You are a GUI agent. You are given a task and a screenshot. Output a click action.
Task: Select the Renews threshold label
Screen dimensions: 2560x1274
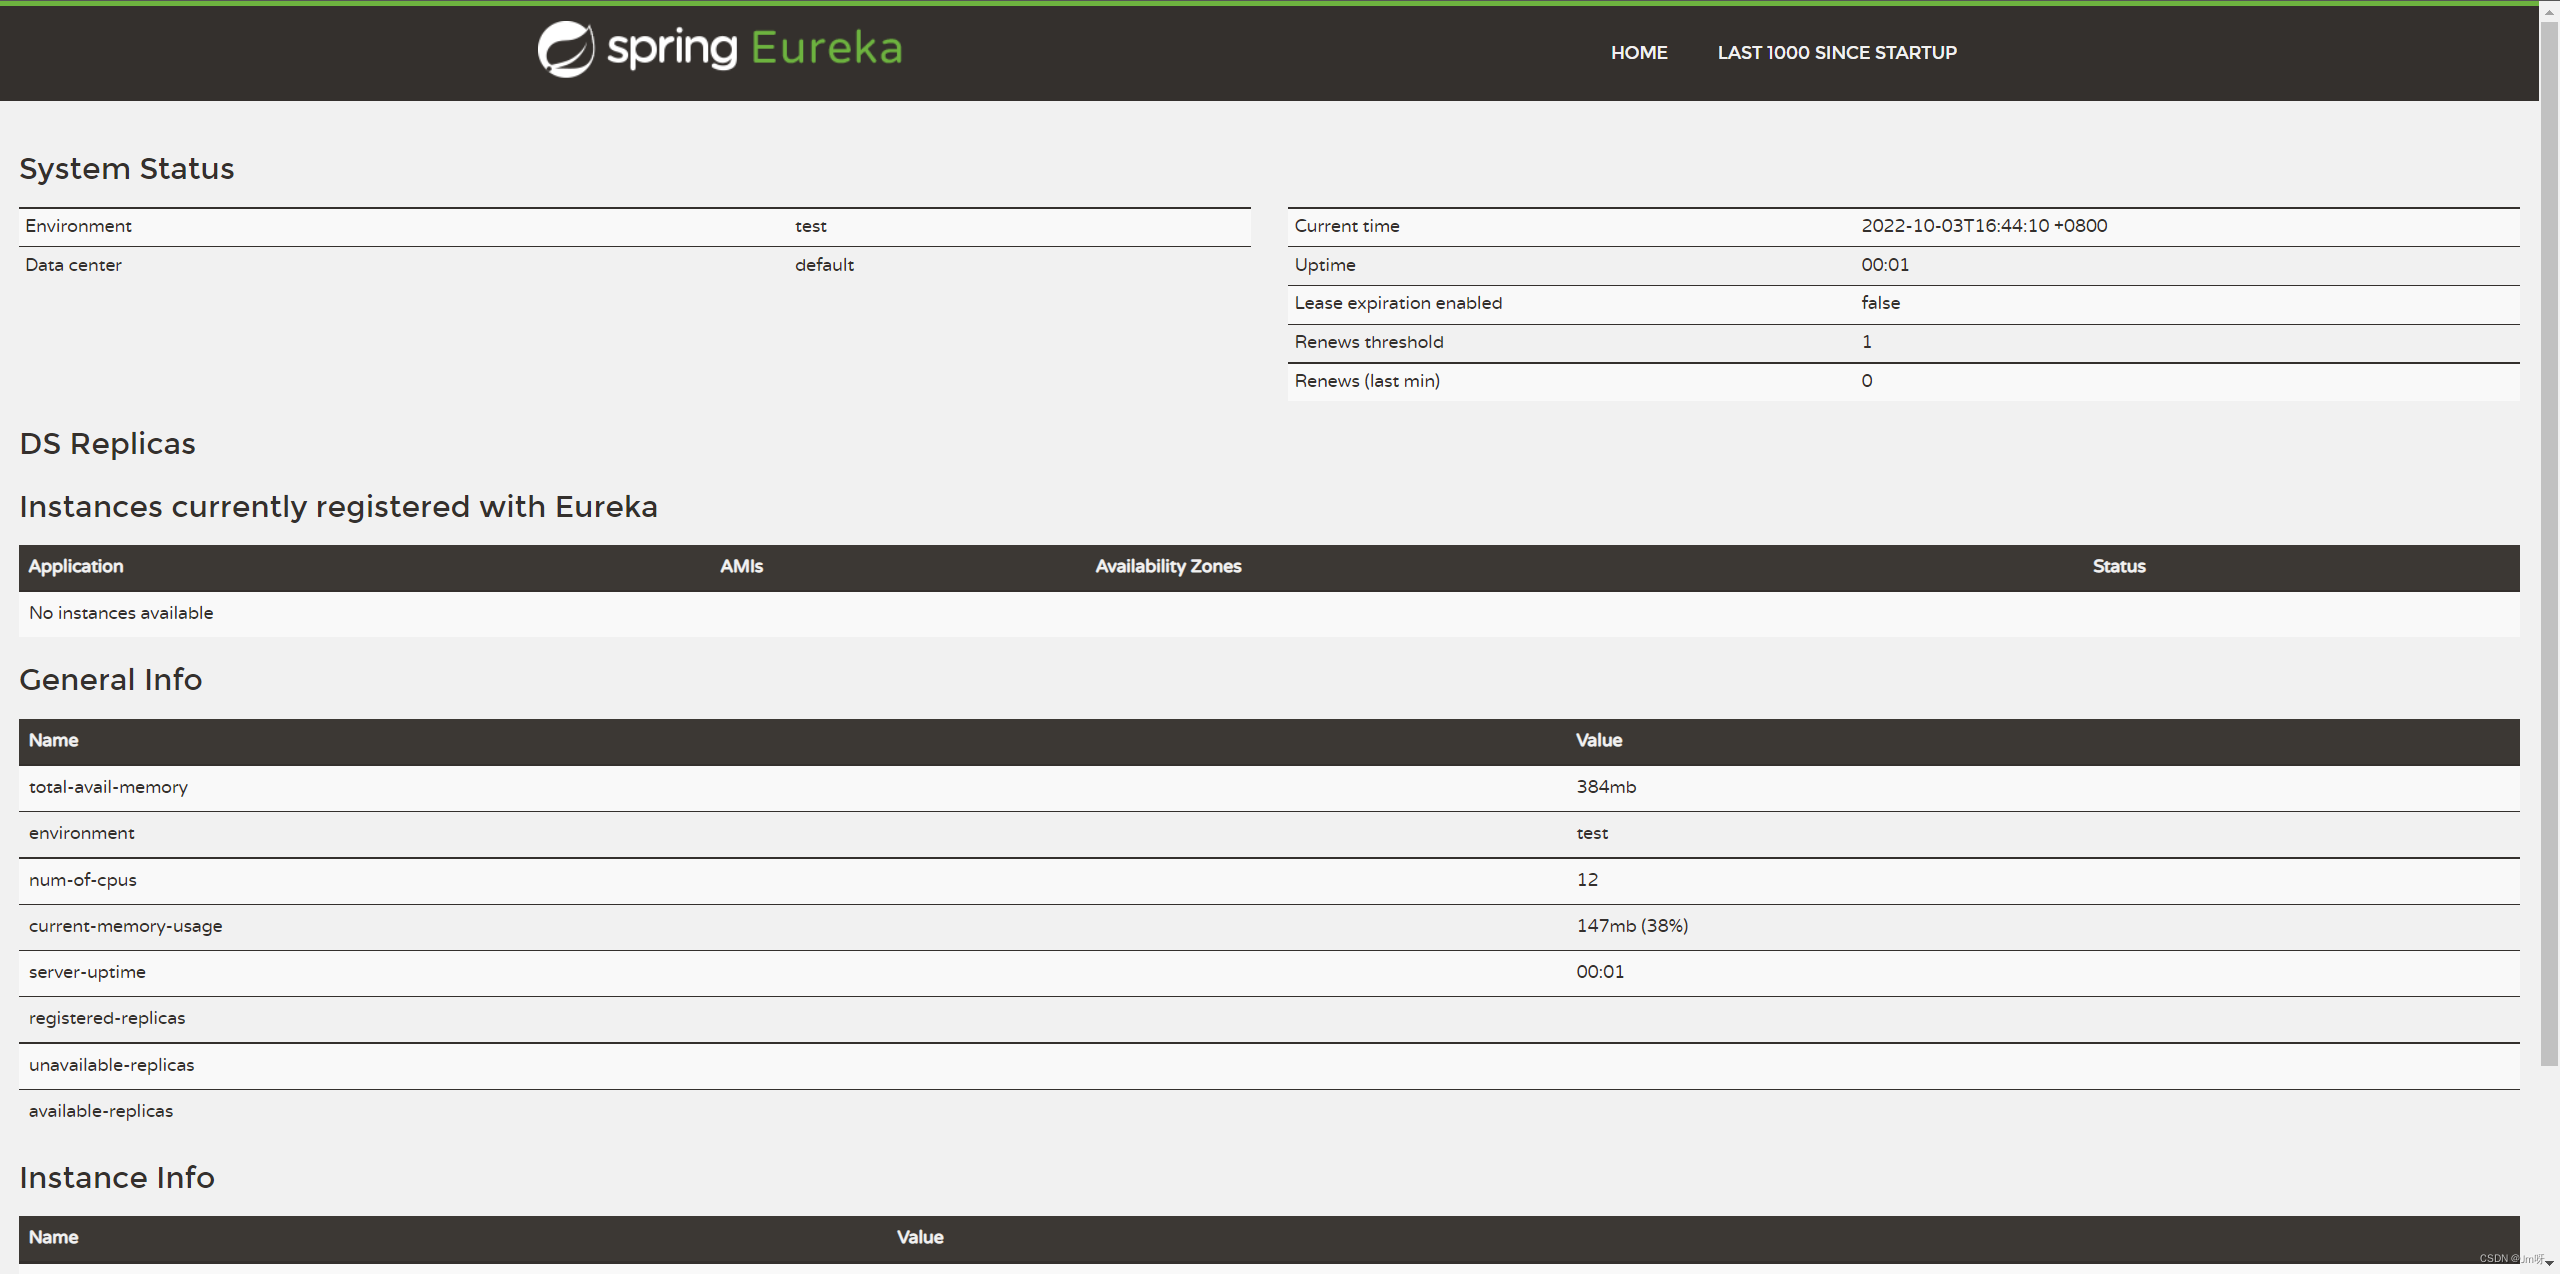(x=1369, y=342)
